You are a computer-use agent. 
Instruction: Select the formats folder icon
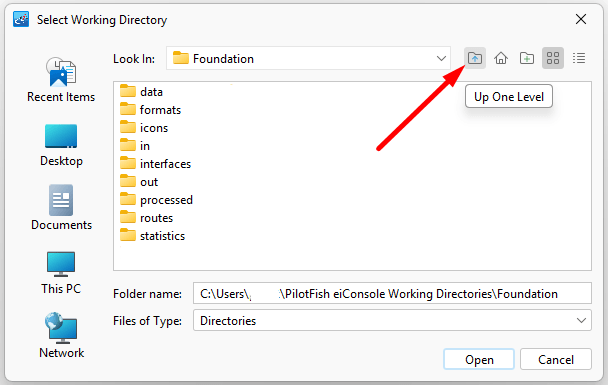pos(128,109)
